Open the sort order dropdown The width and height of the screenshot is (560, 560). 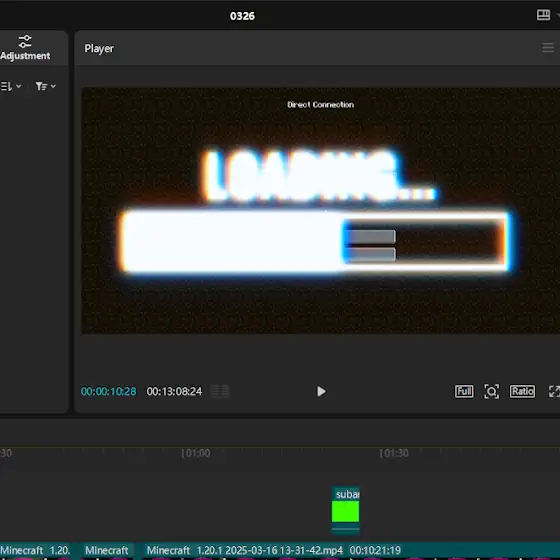point(10,86)
